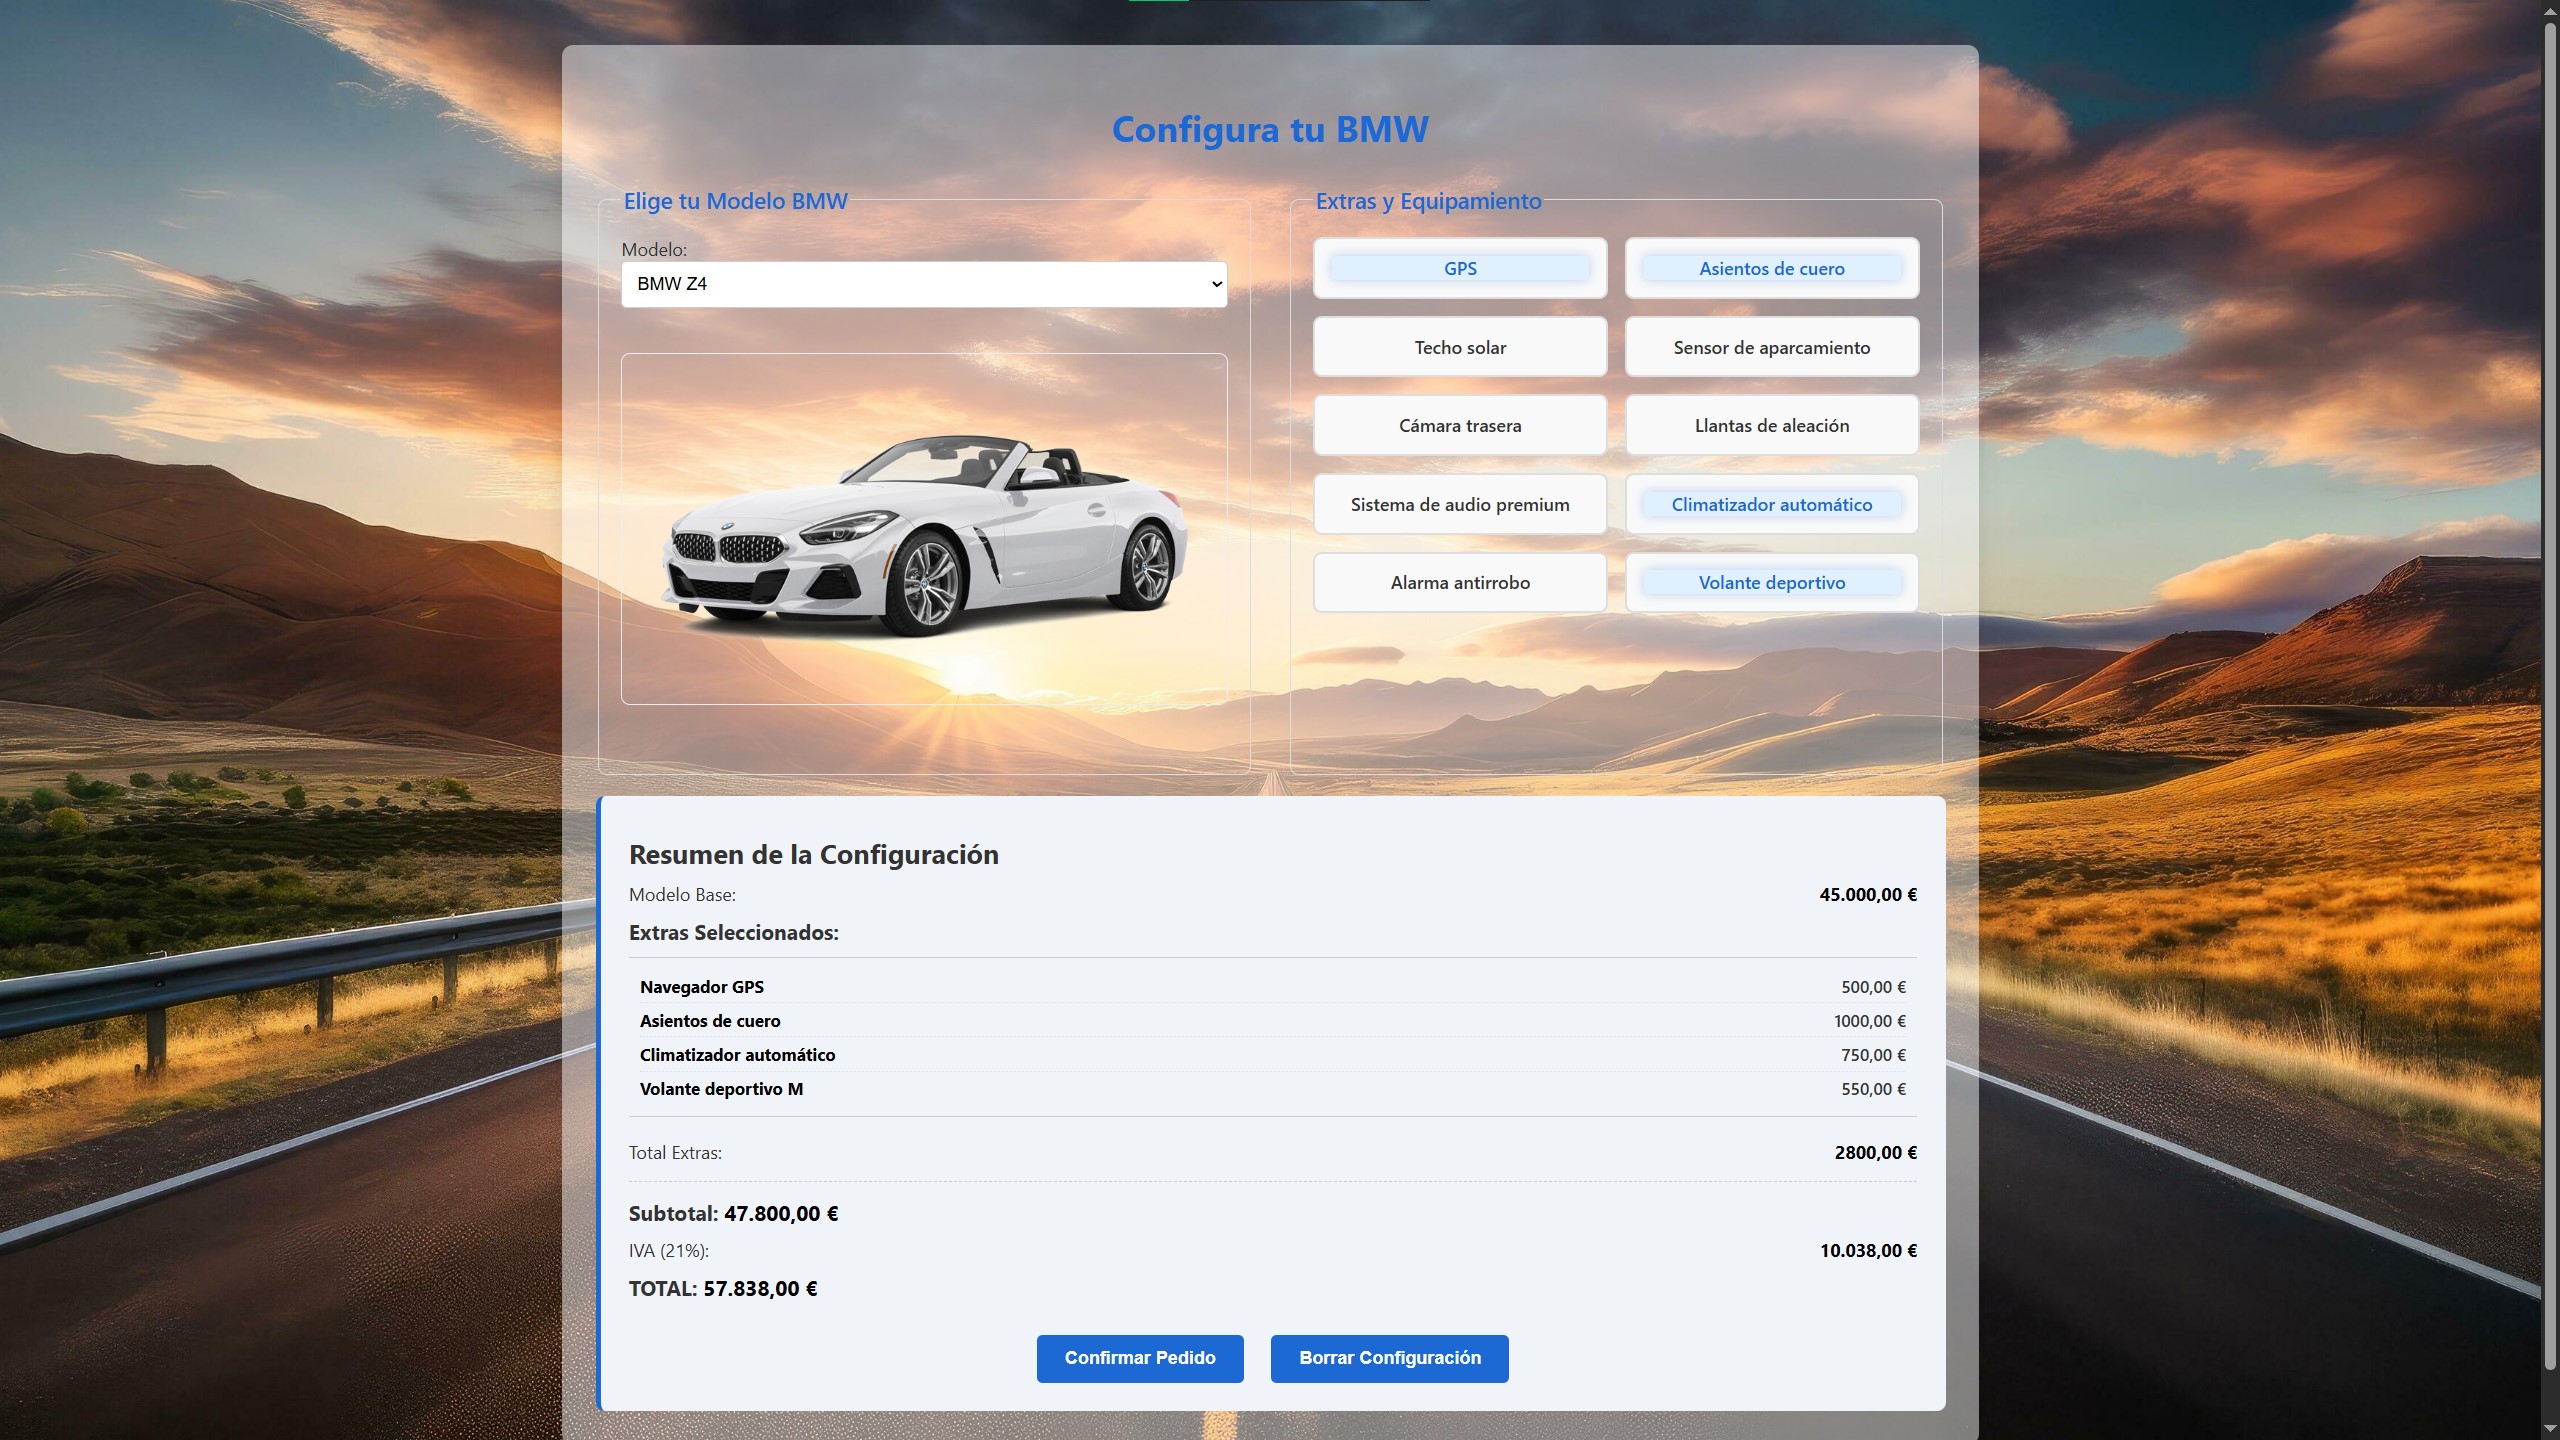This screenshot has width=2560, height=1440.
Task: Enable the Sensor de aparcamiento extra
Action: [x=1771, y=347]
